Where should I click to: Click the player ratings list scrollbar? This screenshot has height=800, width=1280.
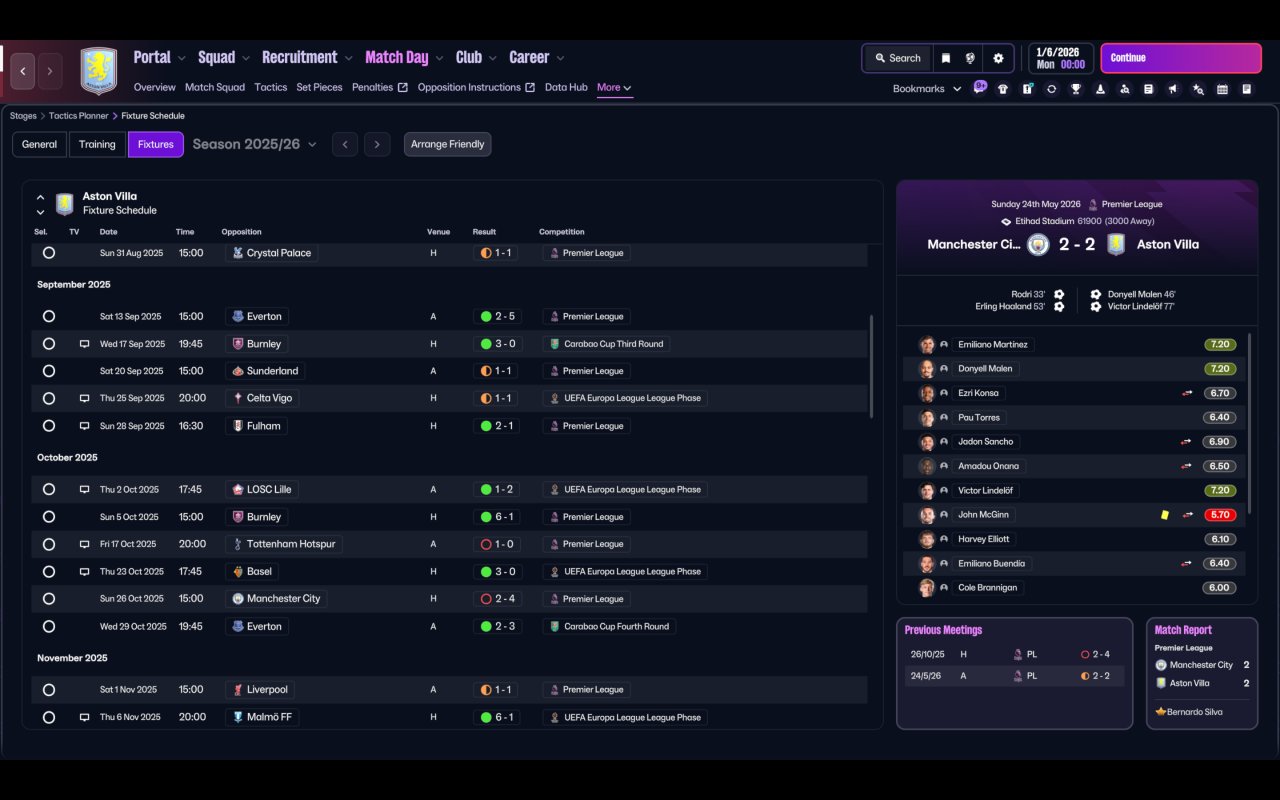1249,424
